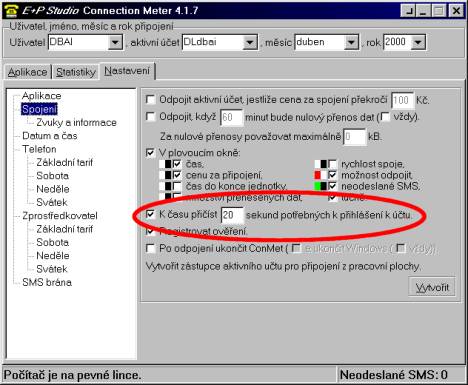Image resolution: width=468 pixels, height=385 pixels.
Task: Enable Odpojit aktivní účet price-limit checkbox
Action: coord(151,99)
